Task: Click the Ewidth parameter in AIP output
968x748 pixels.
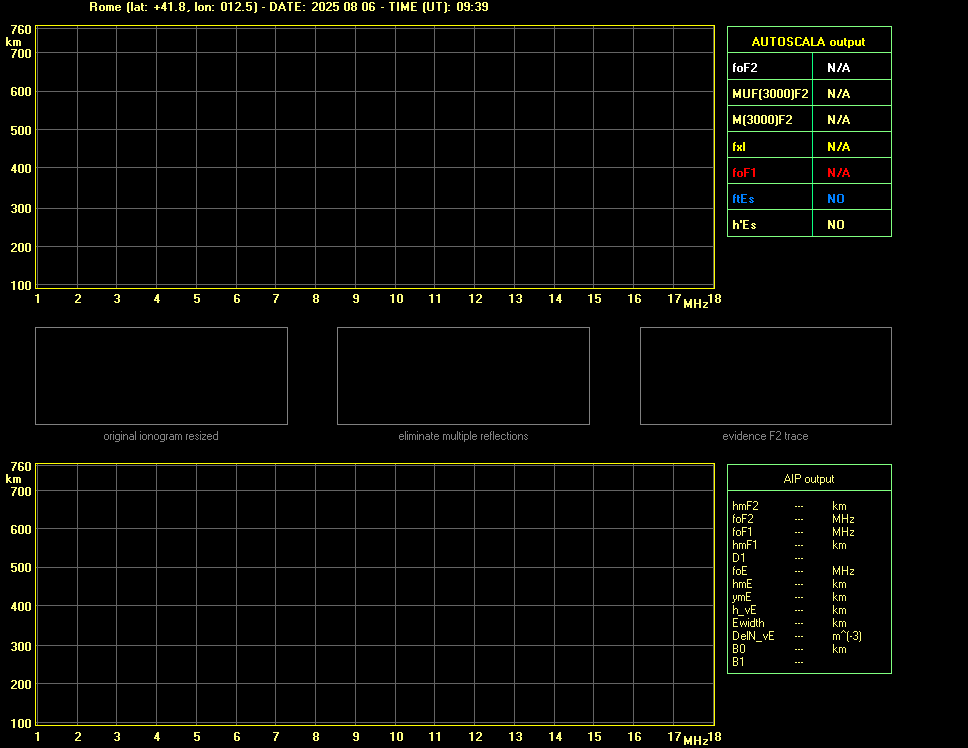Action: [748, 623]
